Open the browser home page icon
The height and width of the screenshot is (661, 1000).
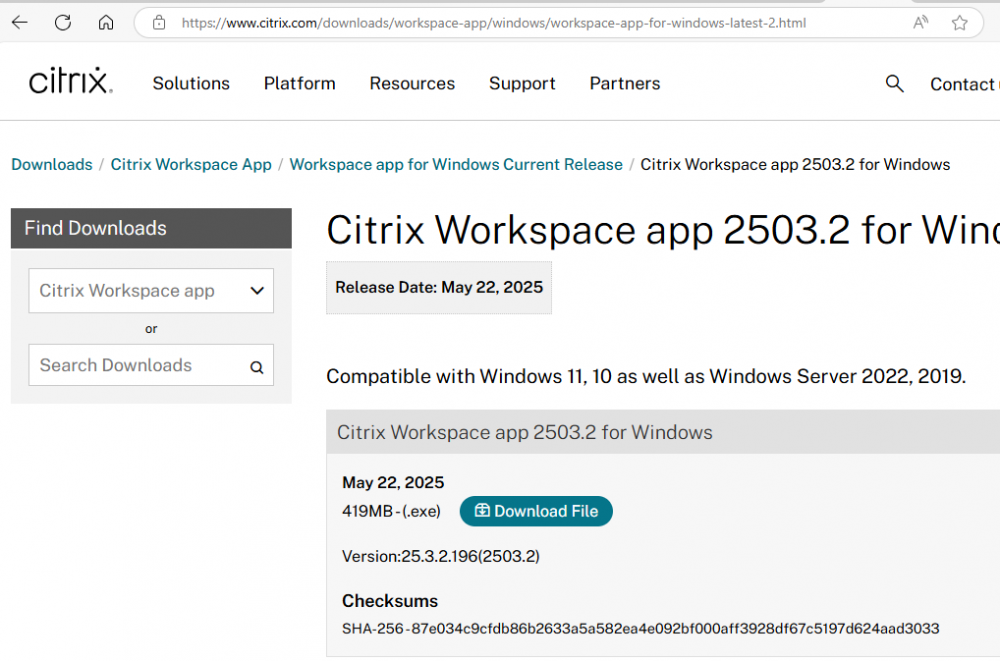[x=106, y=23]
